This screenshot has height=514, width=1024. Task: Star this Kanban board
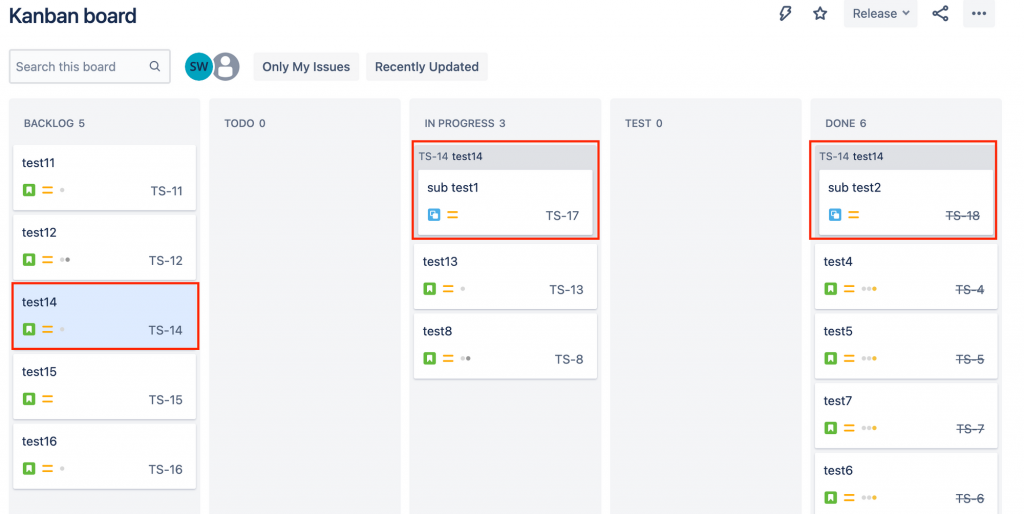tap(820, 14)
